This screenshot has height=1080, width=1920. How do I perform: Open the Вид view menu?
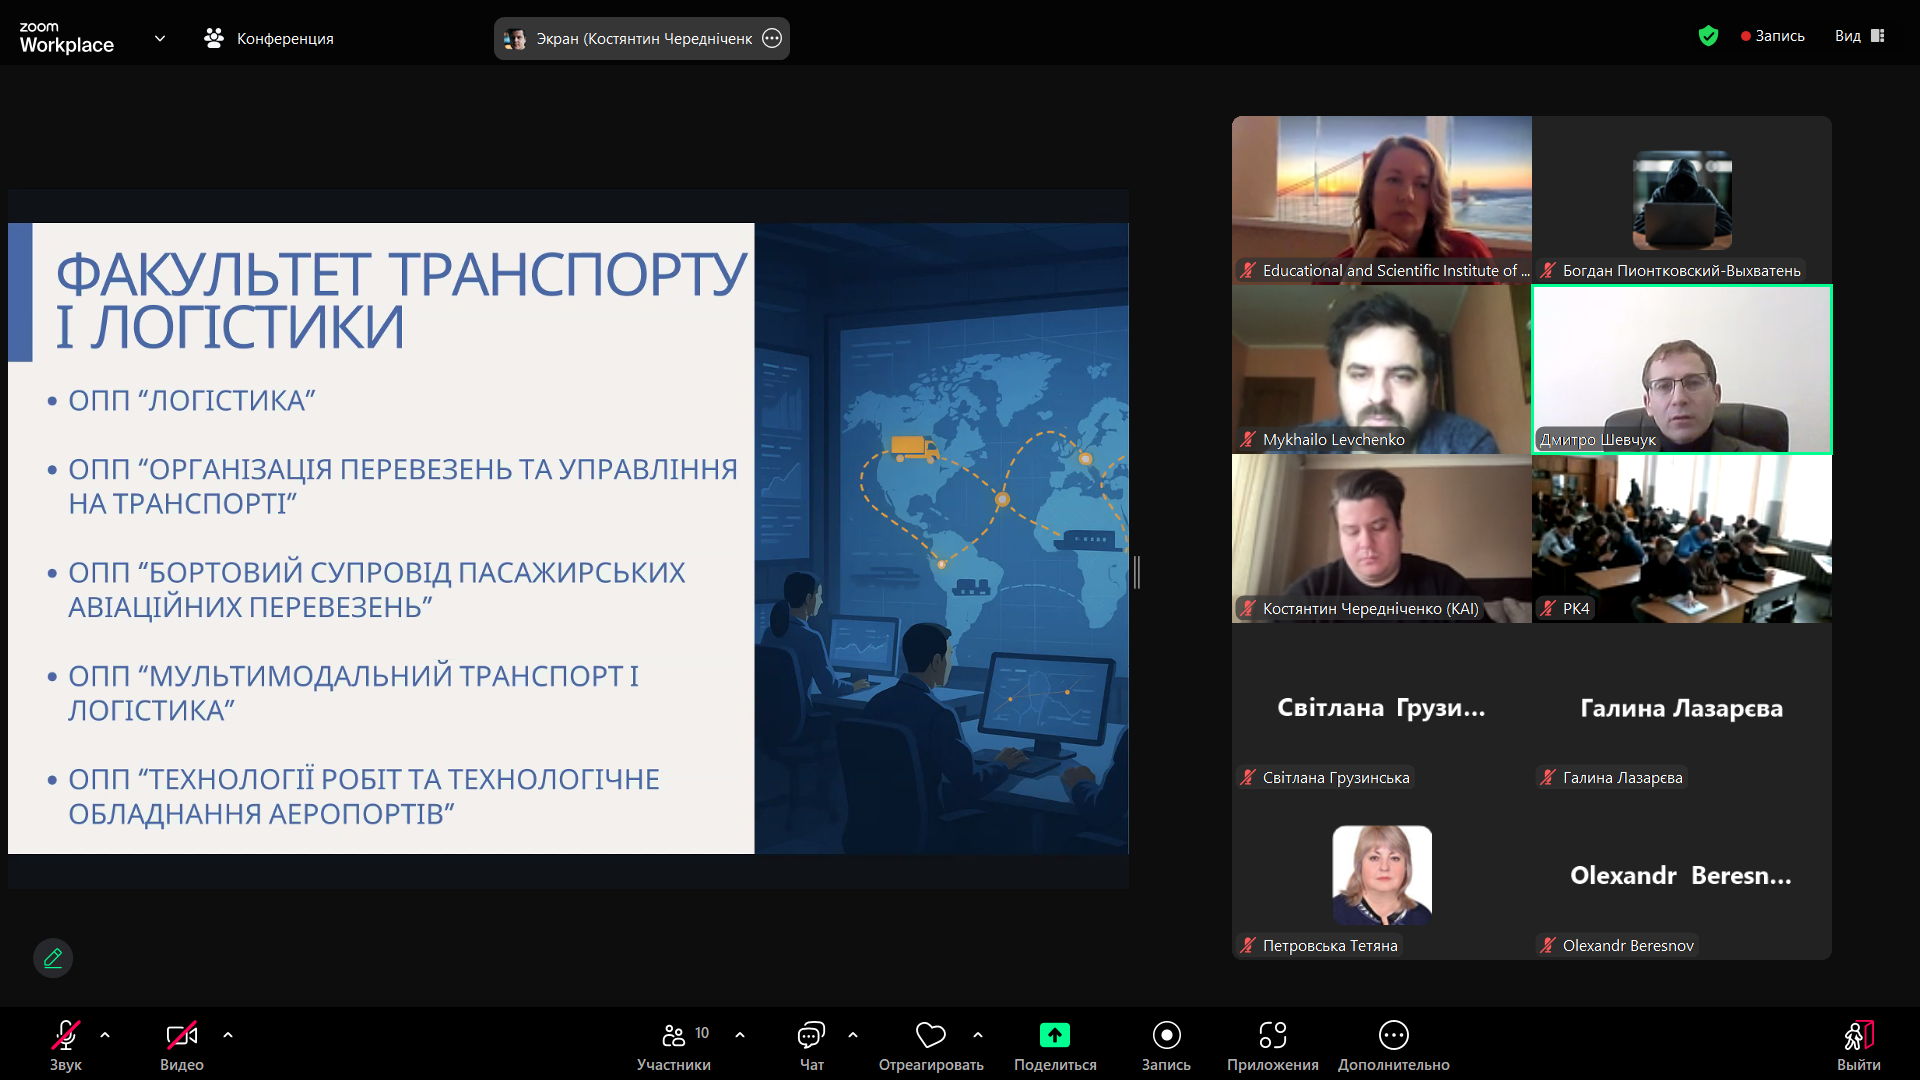(1859, 36)
